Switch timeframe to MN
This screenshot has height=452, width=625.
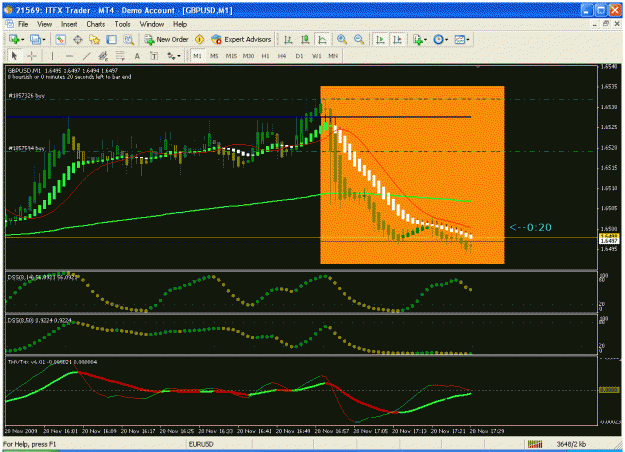pyautogui.click(x=333, y=56)
